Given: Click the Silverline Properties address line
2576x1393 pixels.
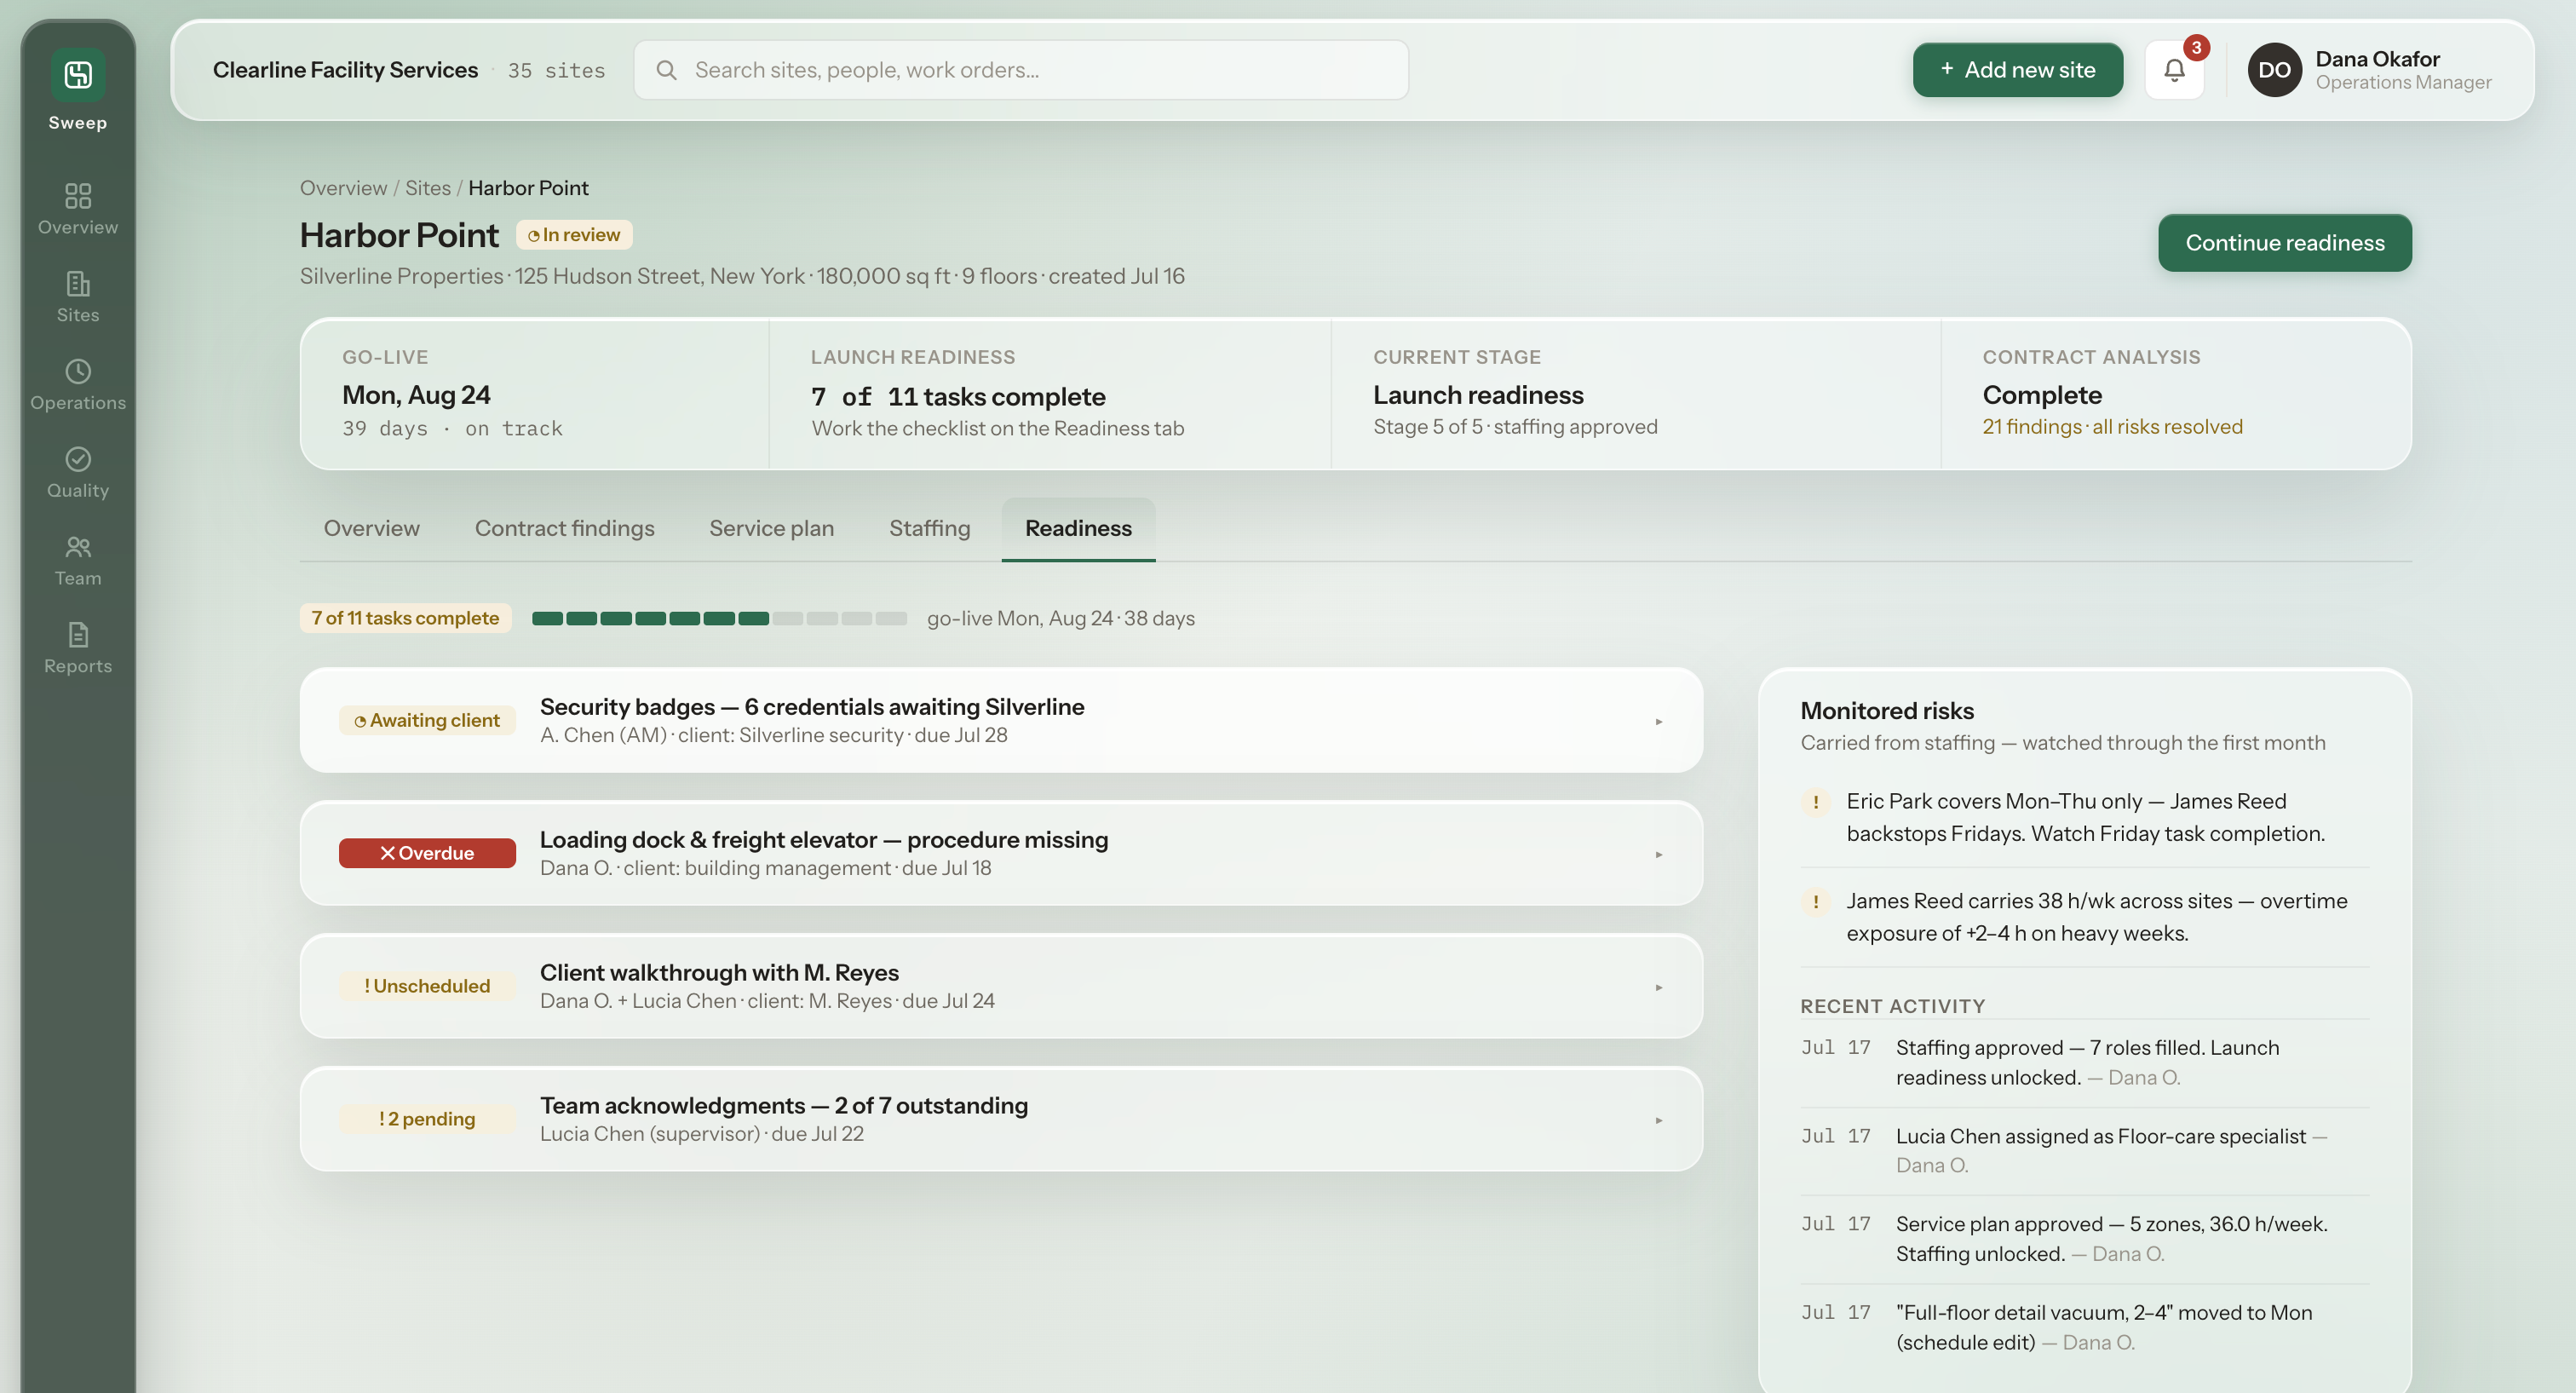Looking at the screenshot, I should [742, 276].
